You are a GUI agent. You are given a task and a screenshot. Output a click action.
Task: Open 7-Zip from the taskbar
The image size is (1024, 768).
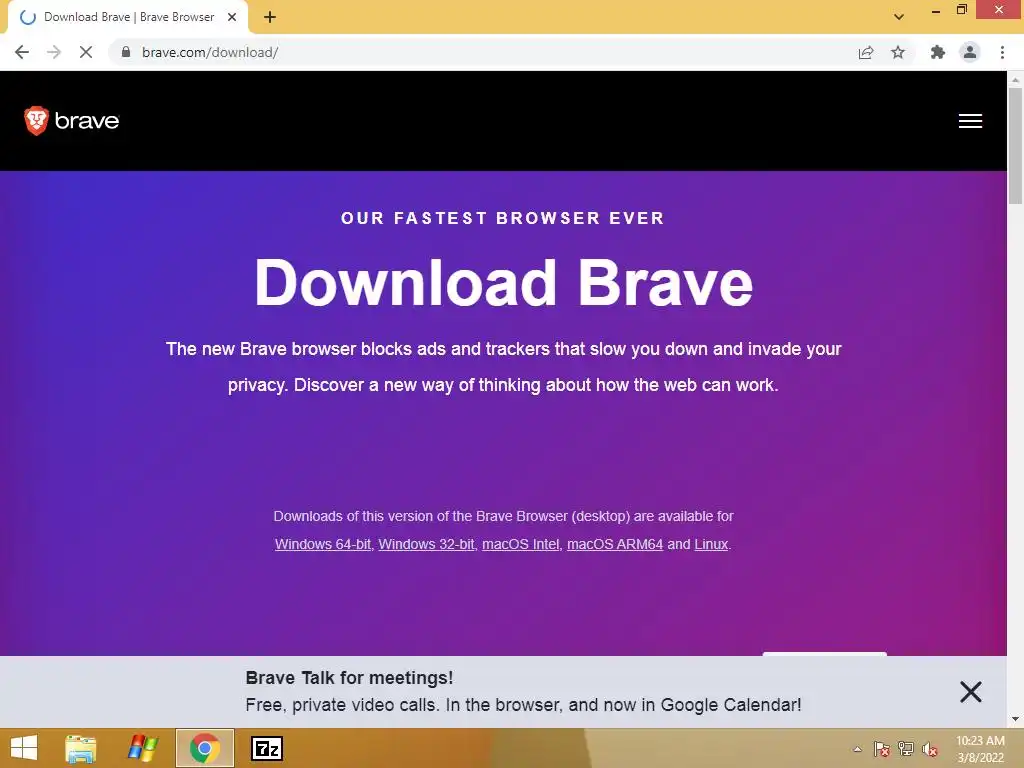tap(266, 748)
